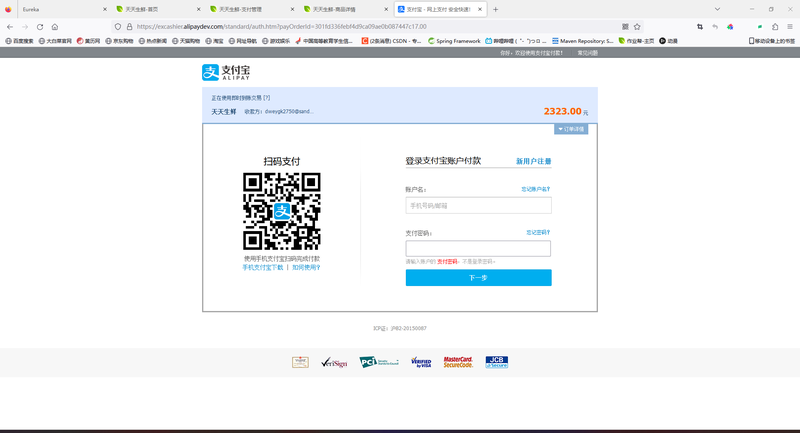Viewport: 800px width, 433px height.
Task: Click the shield tracking protection icon
Action: coord(118,27)
